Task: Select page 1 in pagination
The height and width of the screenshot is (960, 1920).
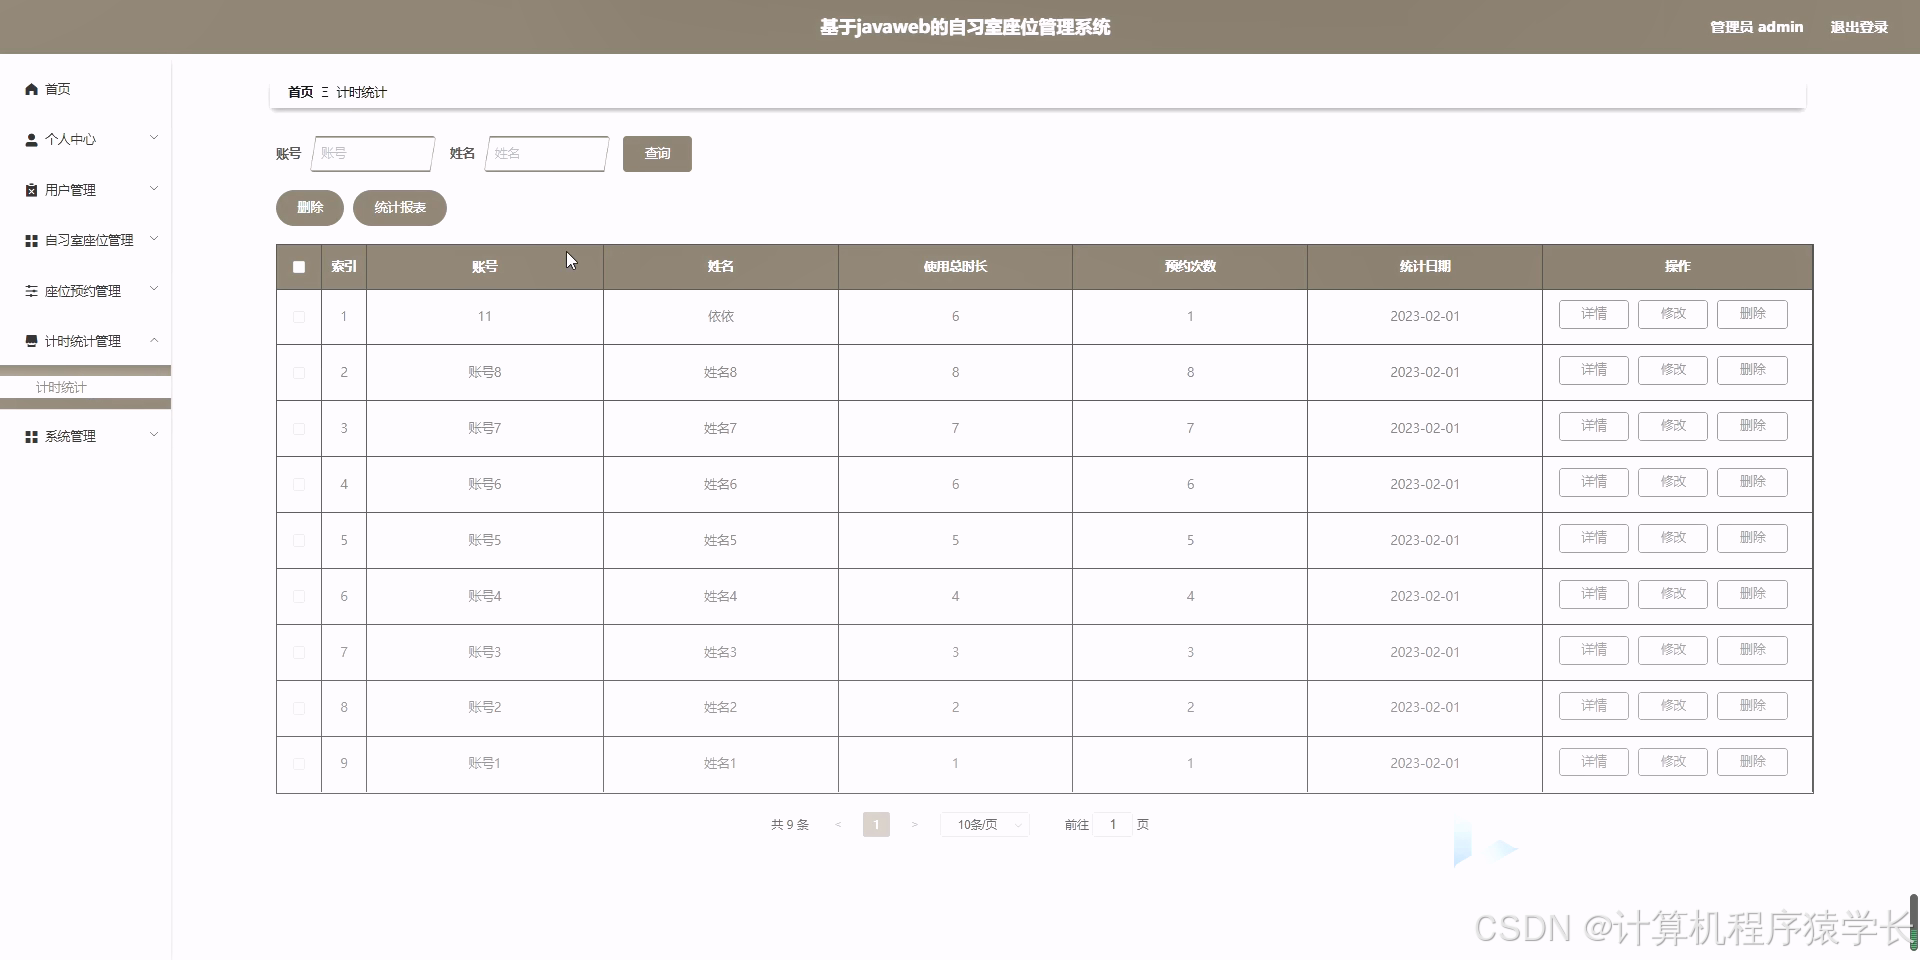Action: [x=876, y=825]
